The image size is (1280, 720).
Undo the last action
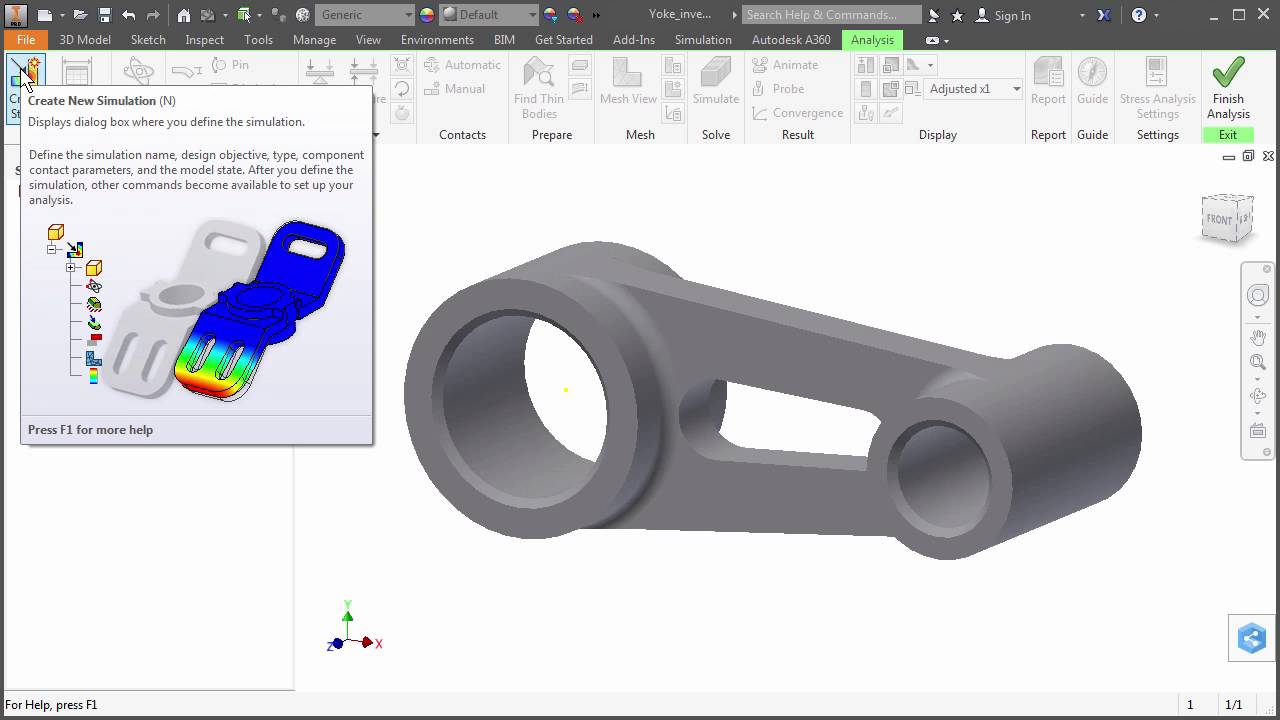tap(128, 15)
